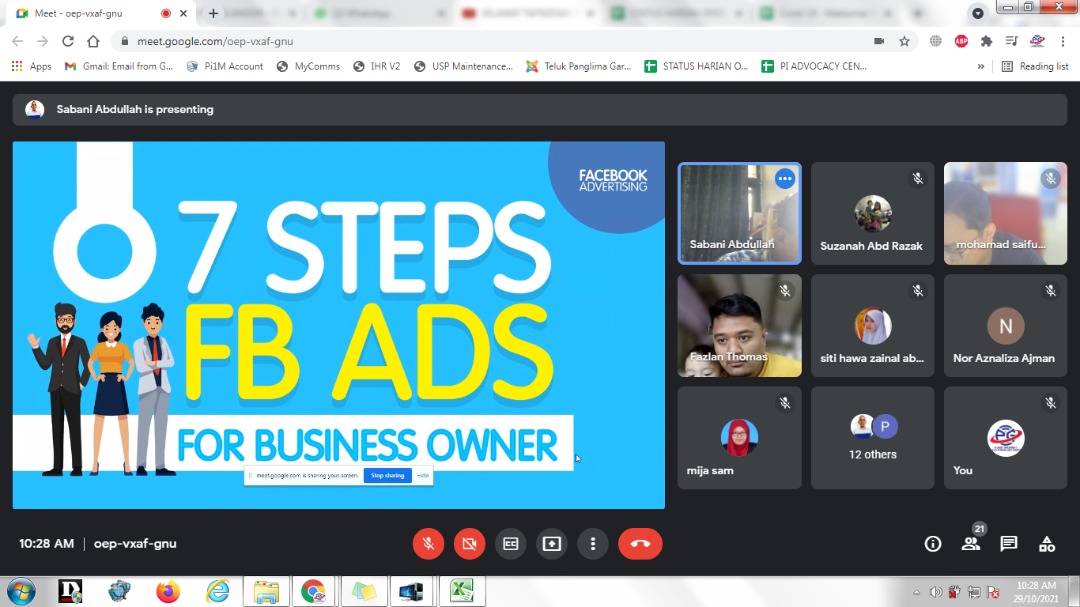
Task: Open the Reading list button
Action: click(1035, 66)
